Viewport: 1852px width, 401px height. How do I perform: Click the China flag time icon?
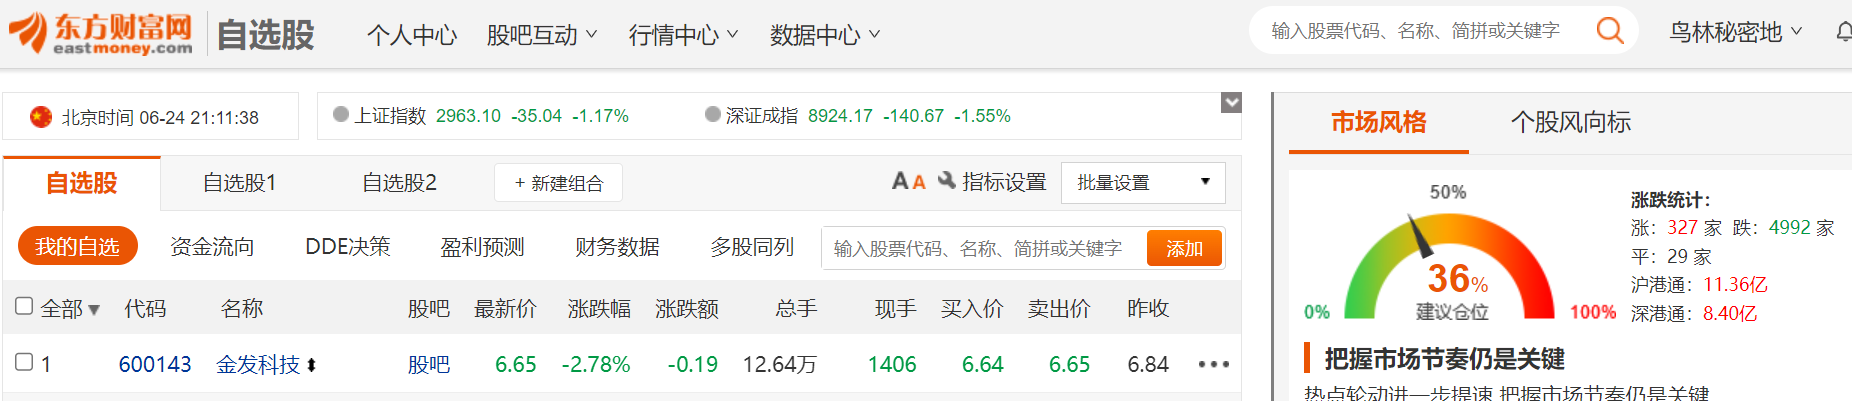(41, 117)
